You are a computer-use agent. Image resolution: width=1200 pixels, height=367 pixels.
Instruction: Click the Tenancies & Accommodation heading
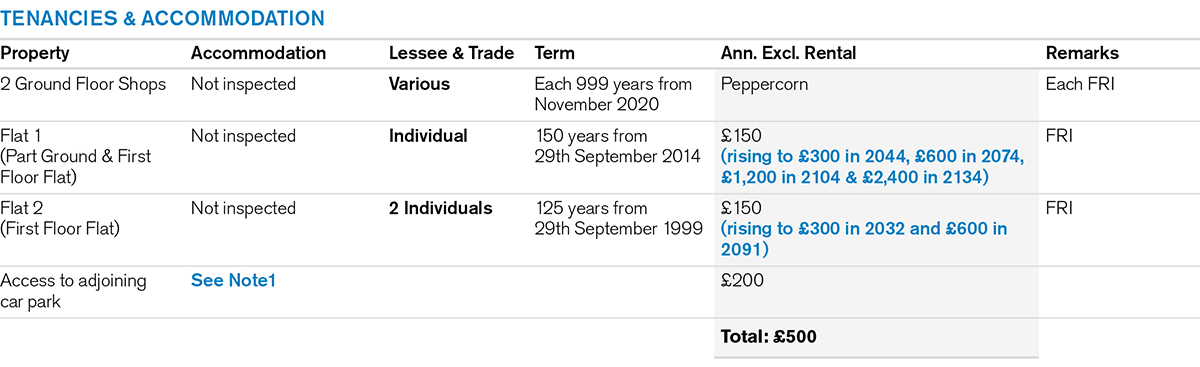pos(162,18)
